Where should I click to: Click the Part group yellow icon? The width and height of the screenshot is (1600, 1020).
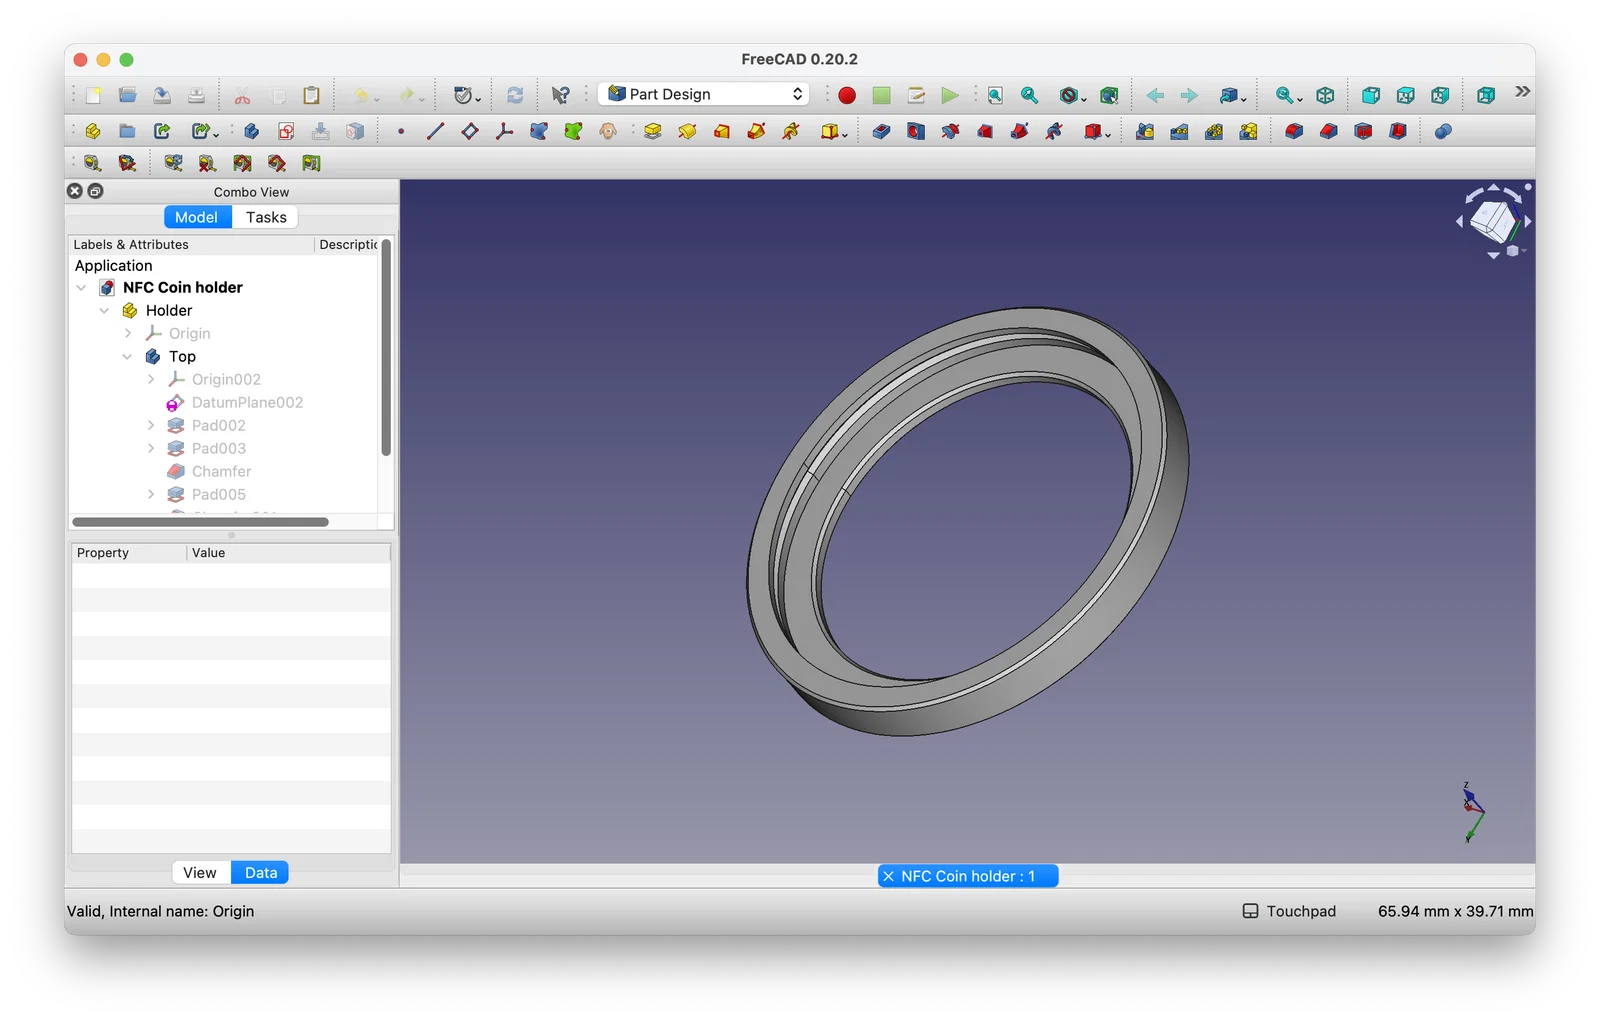click(x=93, y=131)
